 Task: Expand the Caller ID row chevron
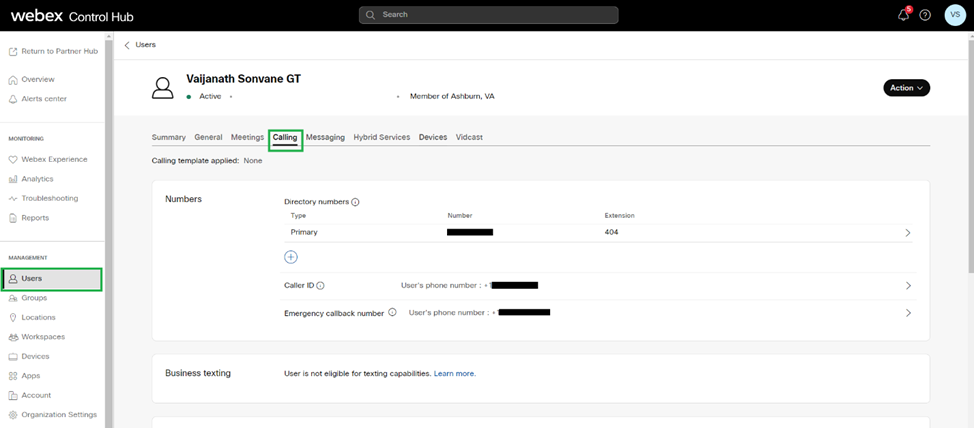point(908,286)
